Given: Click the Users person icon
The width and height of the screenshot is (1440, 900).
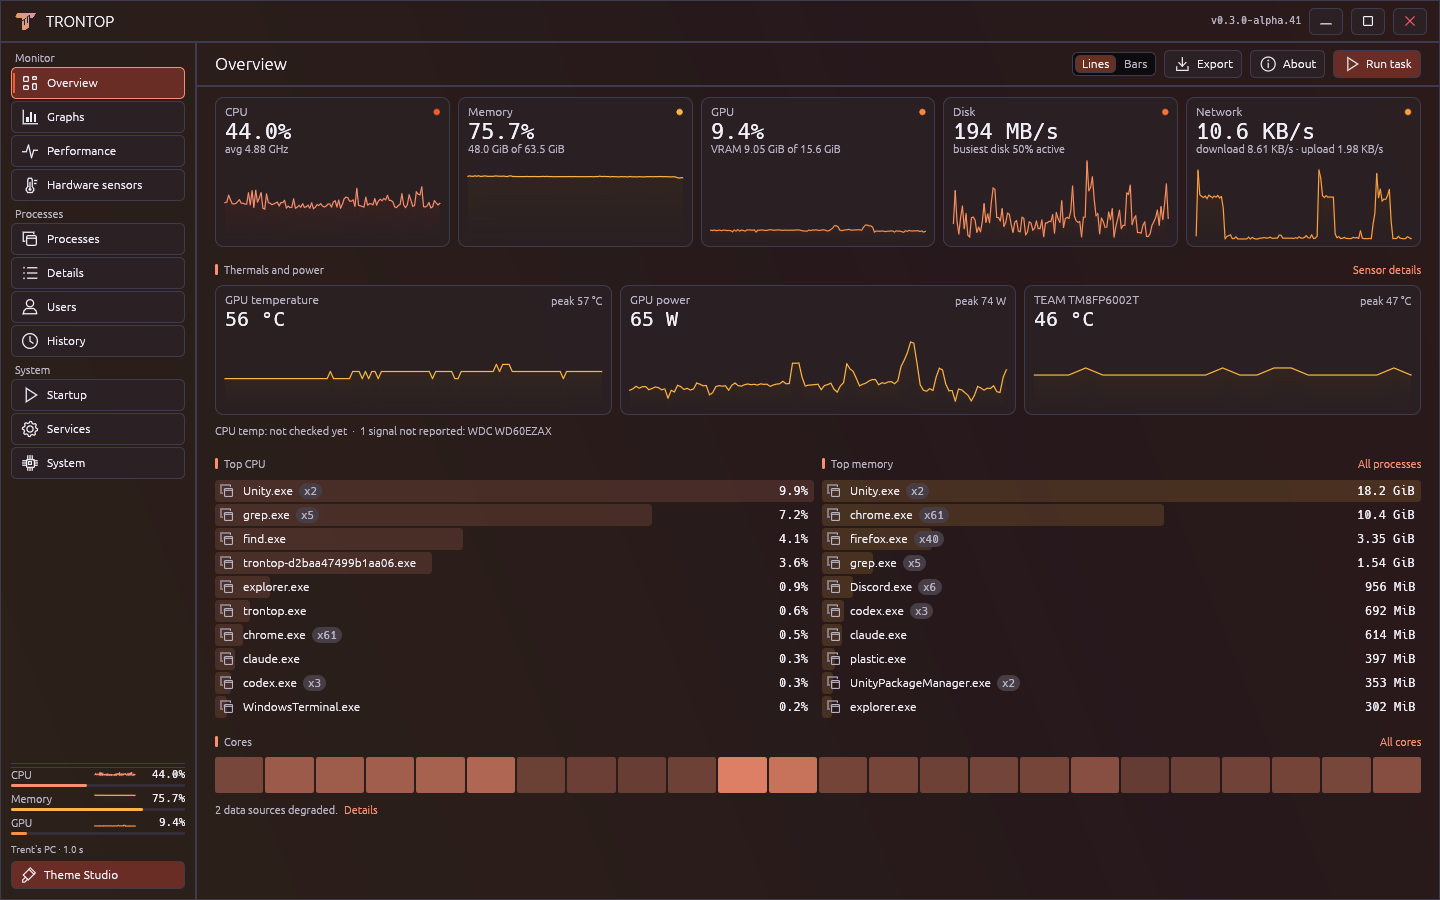Looking at the screenshot, I should 30,307.
